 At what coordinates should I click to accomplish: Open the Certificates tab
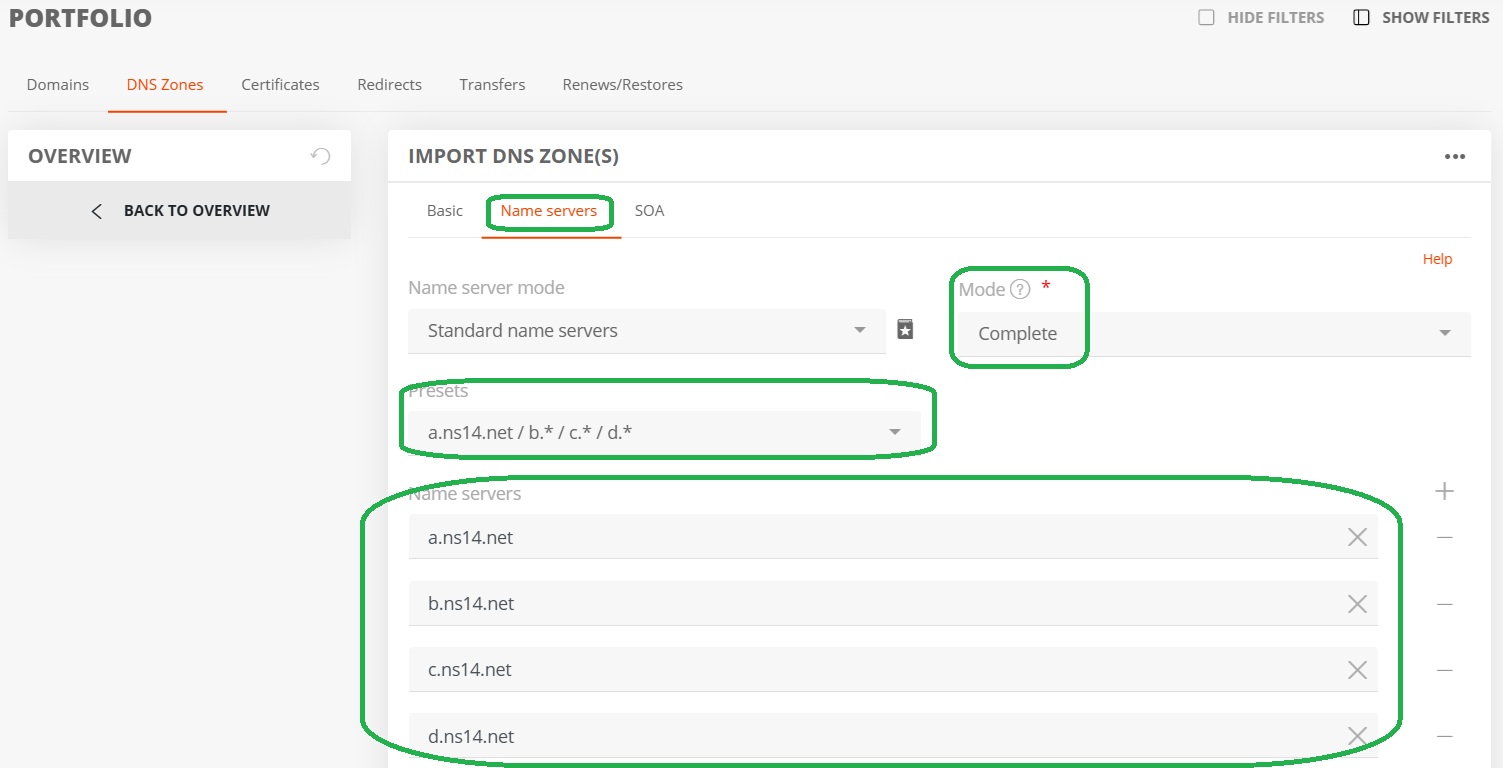pyautogui.click(x=280, y=85)
